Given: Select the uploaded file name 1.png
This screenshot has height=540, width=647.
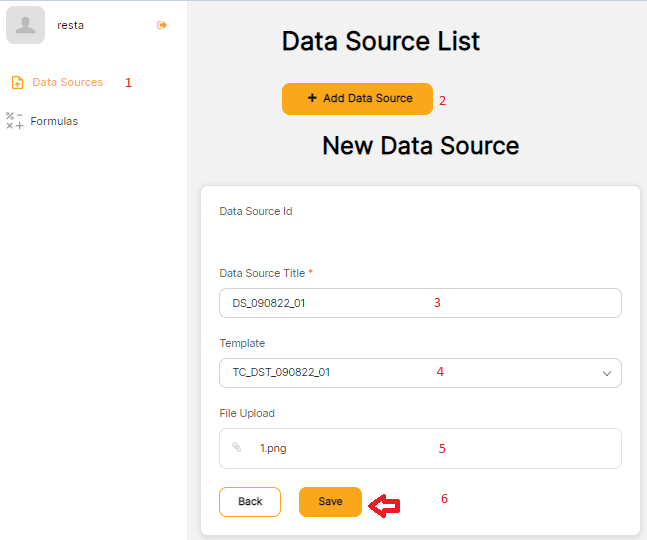Looking at the screenshot, I should tap(273, 448).
